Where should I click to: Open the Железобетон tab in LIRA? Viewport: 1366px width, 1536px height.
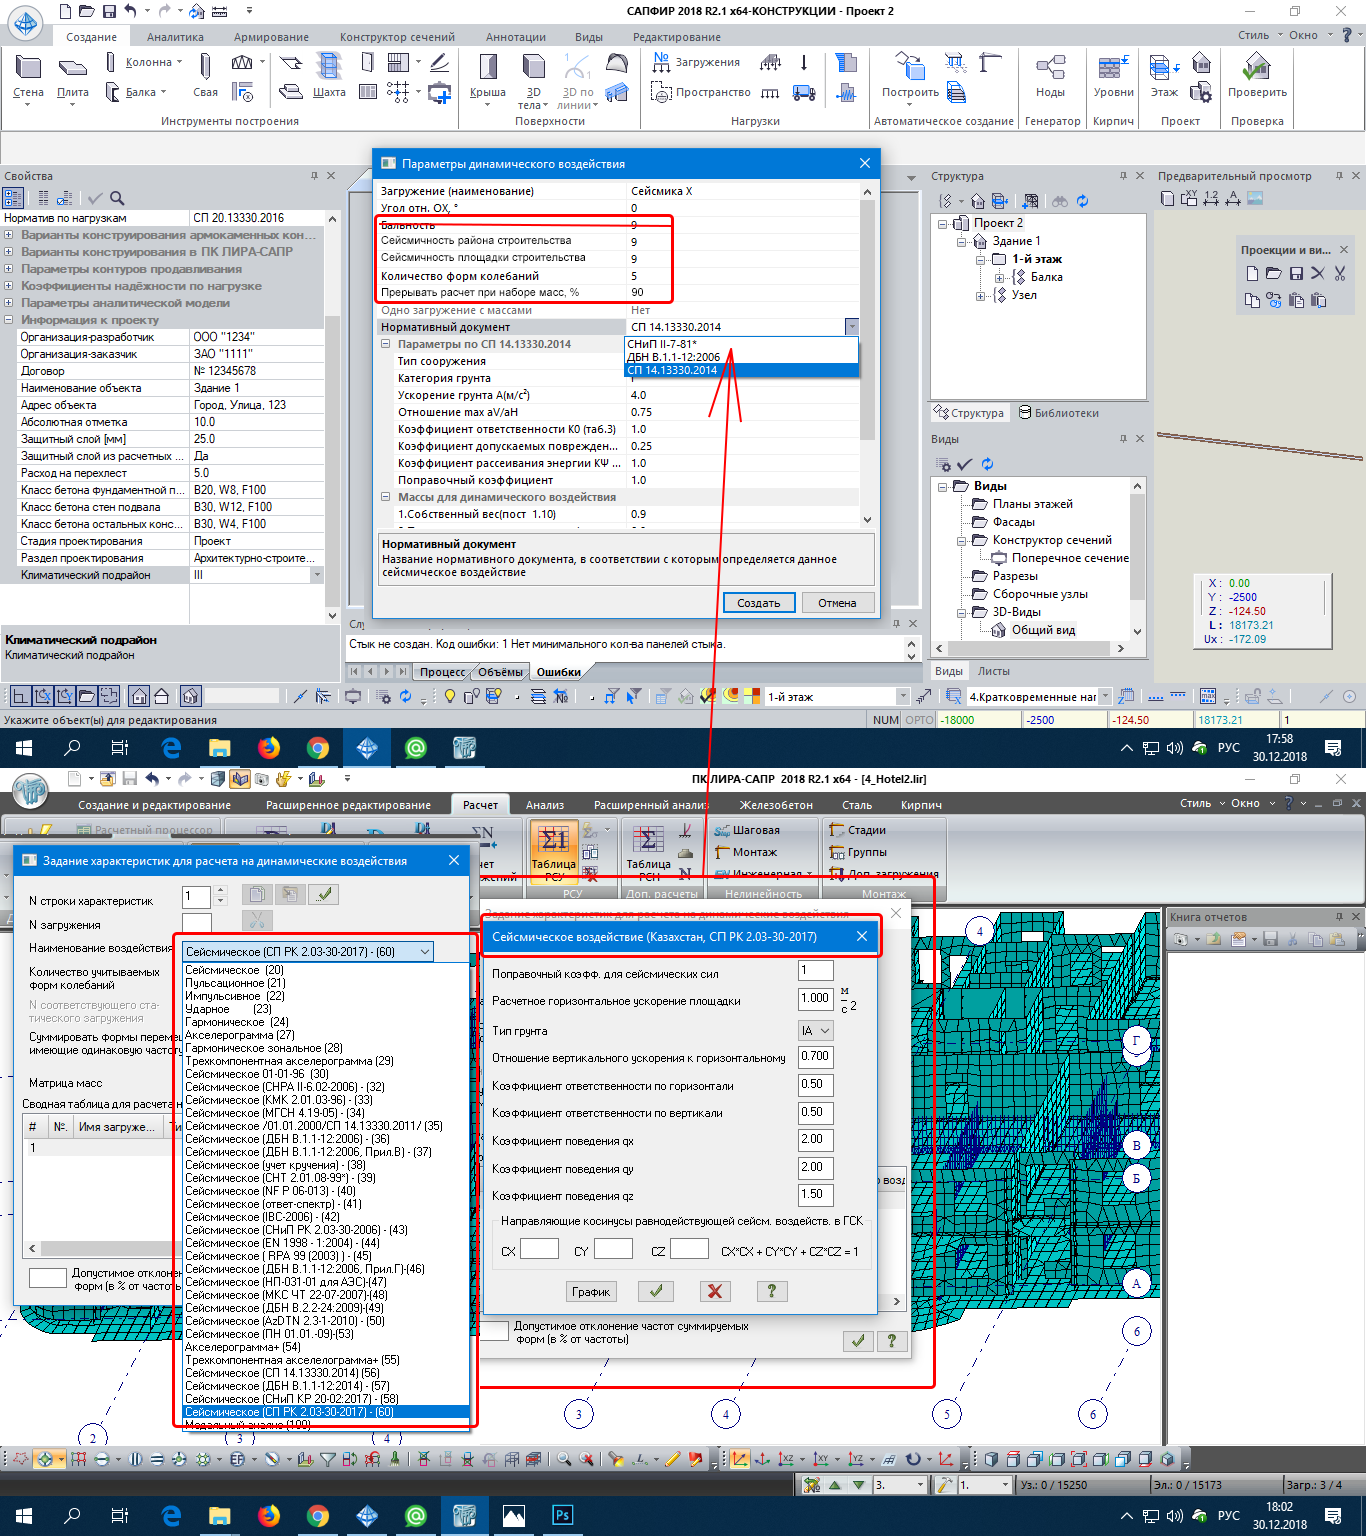(775, 805)
